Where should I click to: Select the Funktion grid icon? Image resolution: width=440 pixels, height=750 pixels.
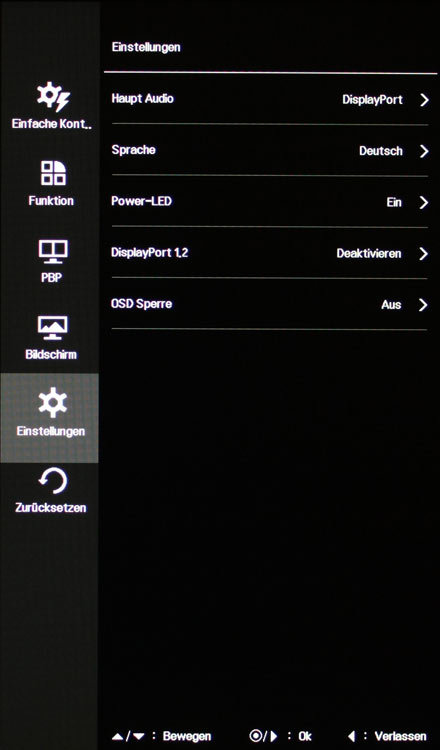(53, 173)
